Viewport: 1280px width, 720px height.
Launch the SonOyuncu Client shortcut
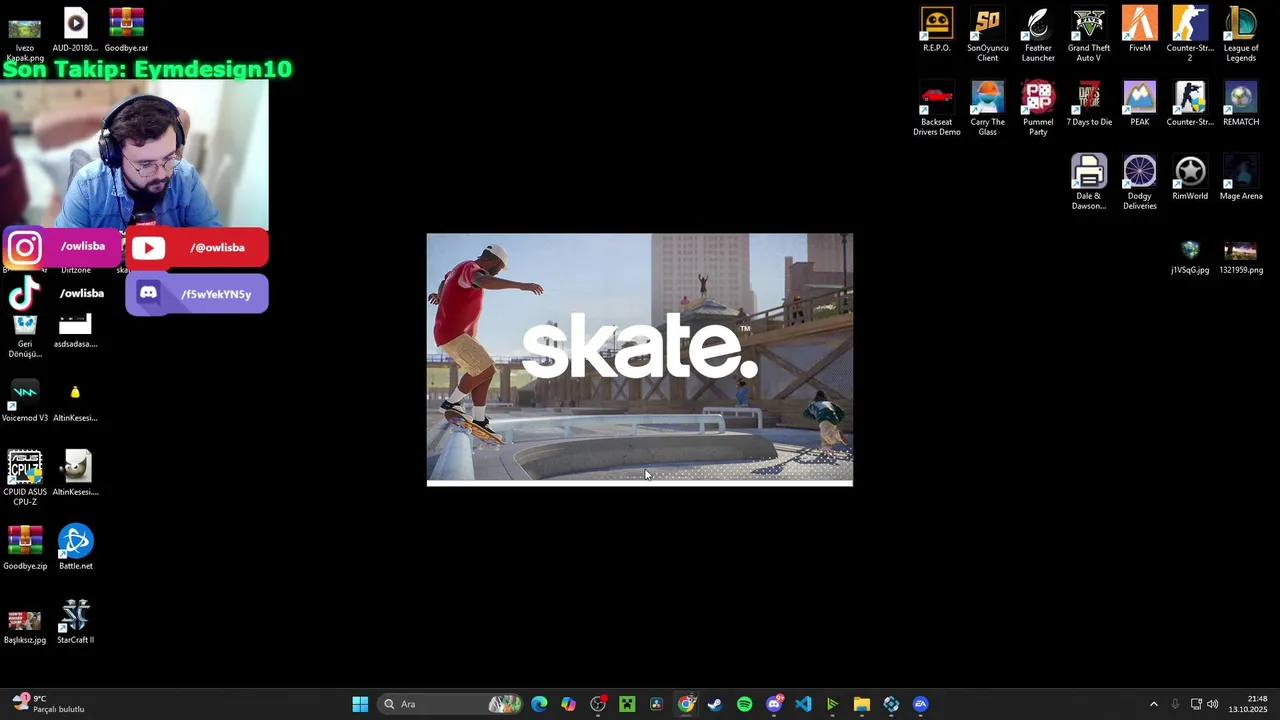987,35
